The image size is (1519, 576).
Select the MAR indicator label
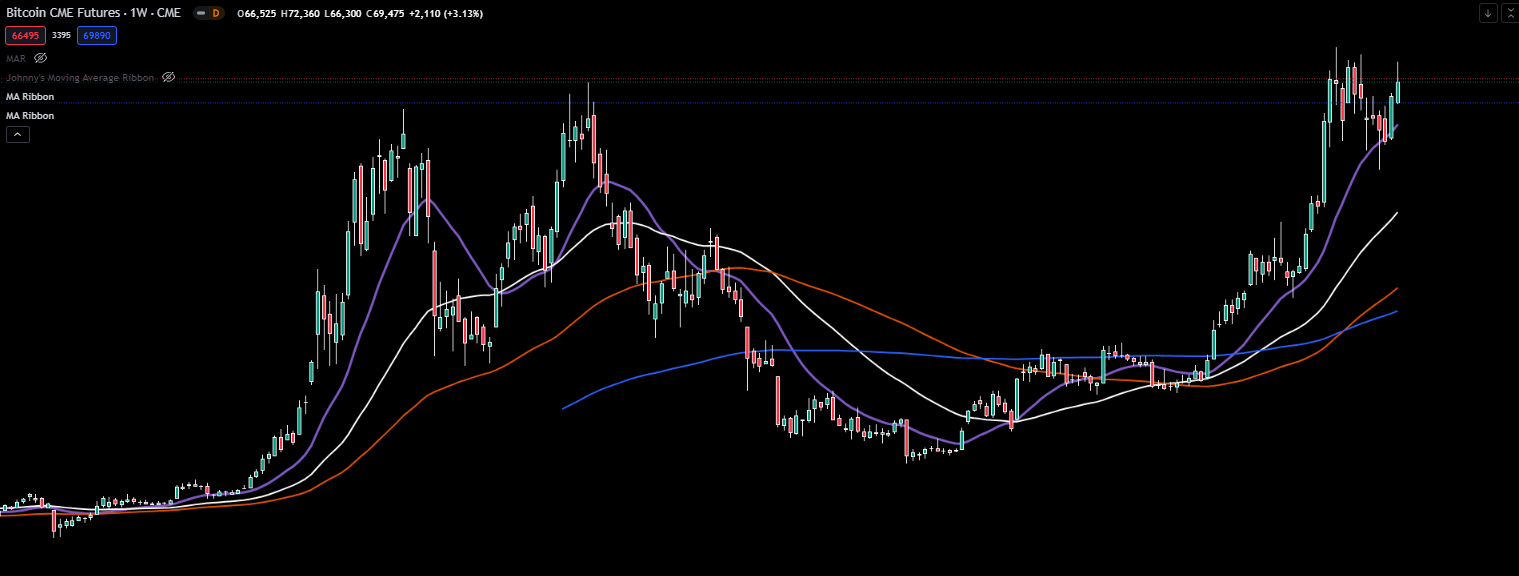point(15,58)
